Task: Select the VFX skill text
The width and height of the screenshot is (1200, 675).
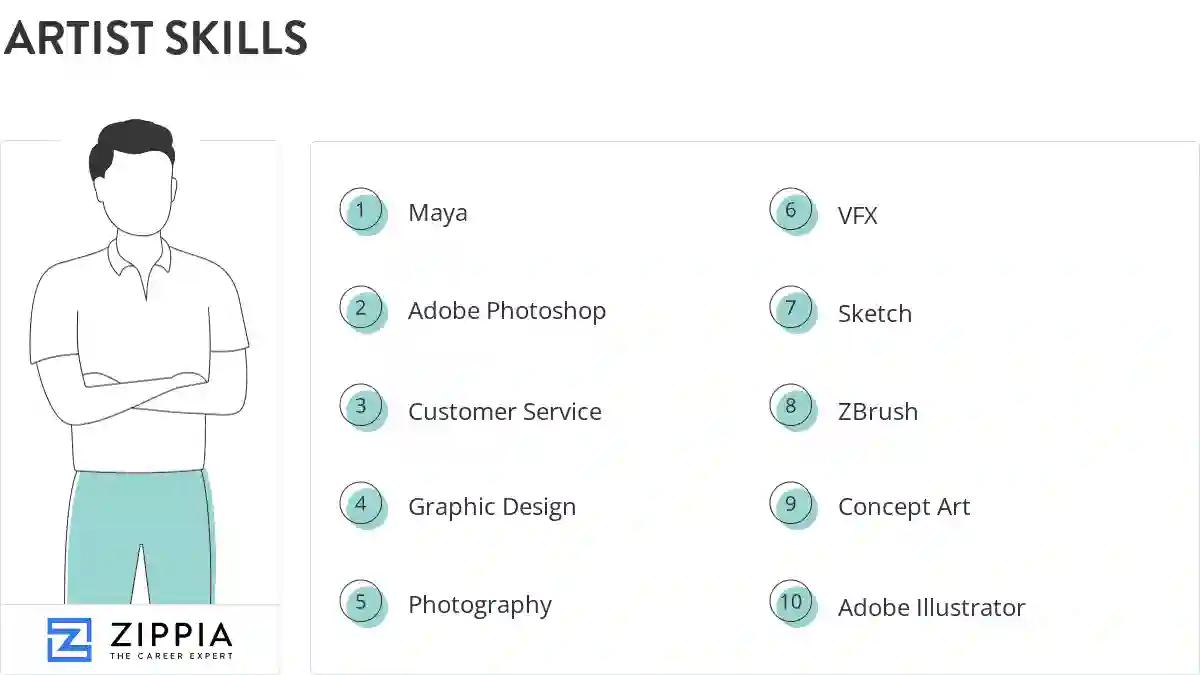Action: pyautogui.click(x=858, y=215)
